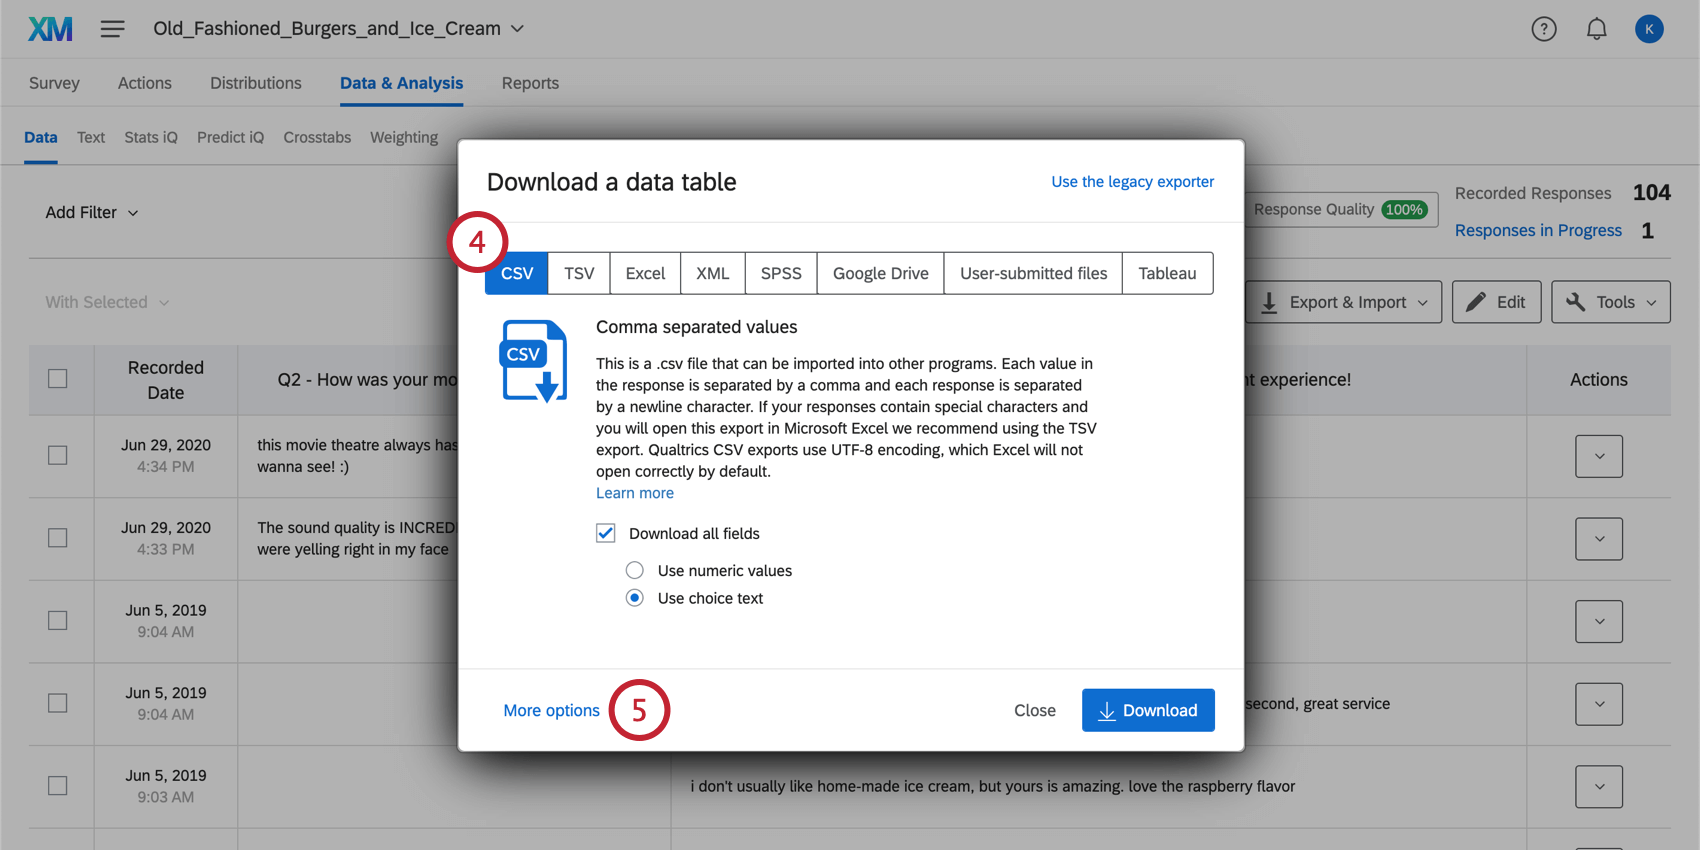Open the hamburger navigation menu
Image resolution: width=1700 pixels, height=850 pixels.
[x=113, y=29]
